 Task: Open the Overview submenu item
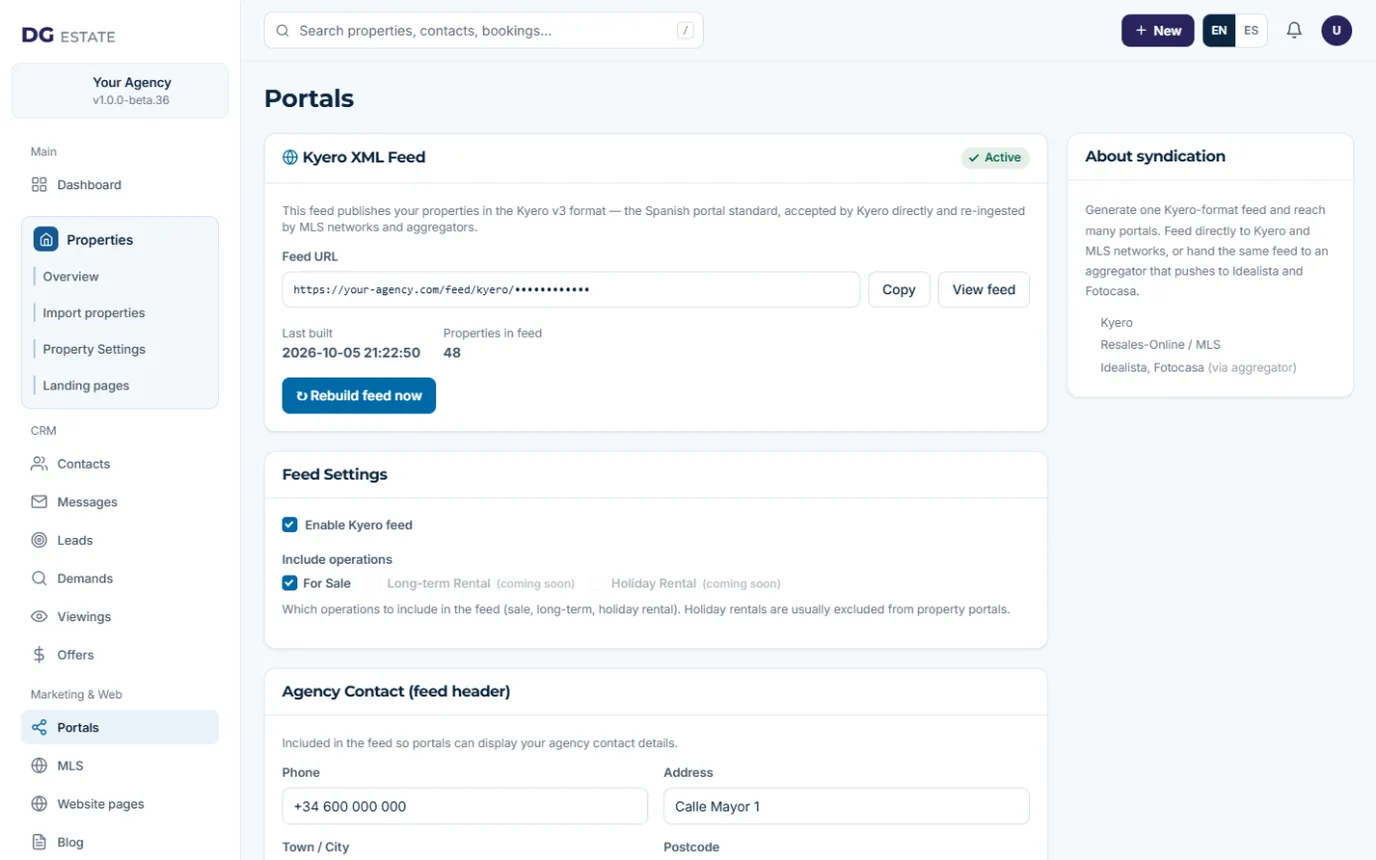[71, 276]
